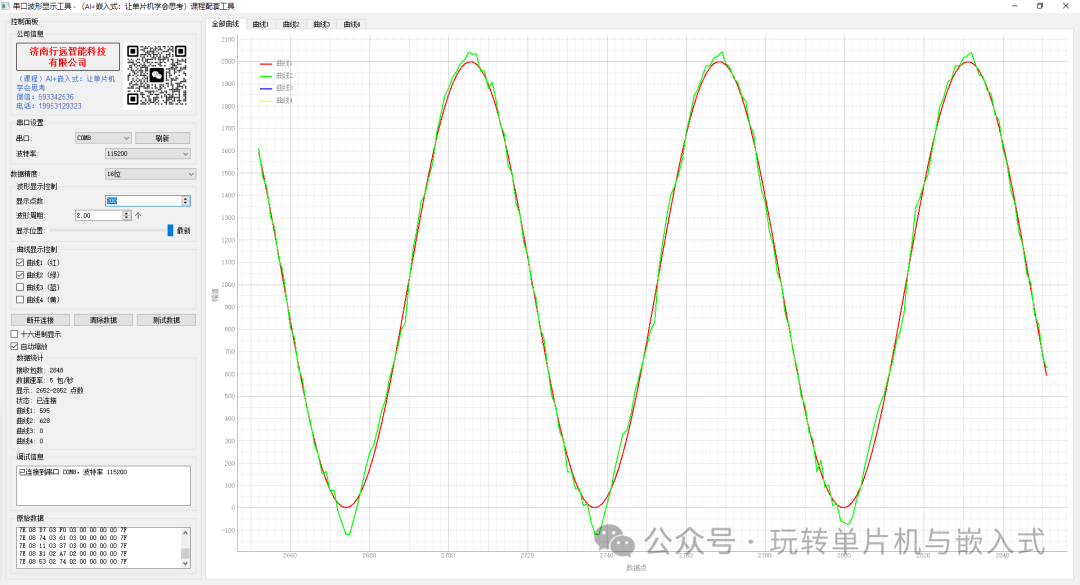Viewport: 1080px width, 585px height.
Task: Click raw data row 7E 08 53 02 74
Action: tap(73, 562)
